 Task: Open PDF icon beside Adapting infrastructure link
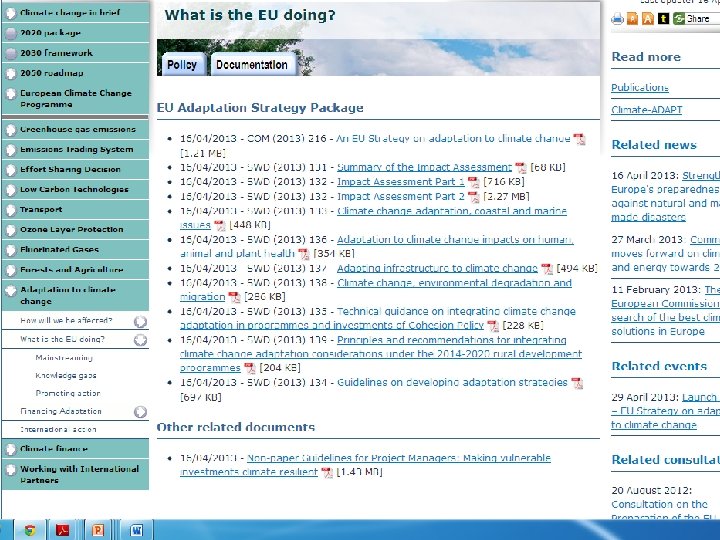pos(546,269)
